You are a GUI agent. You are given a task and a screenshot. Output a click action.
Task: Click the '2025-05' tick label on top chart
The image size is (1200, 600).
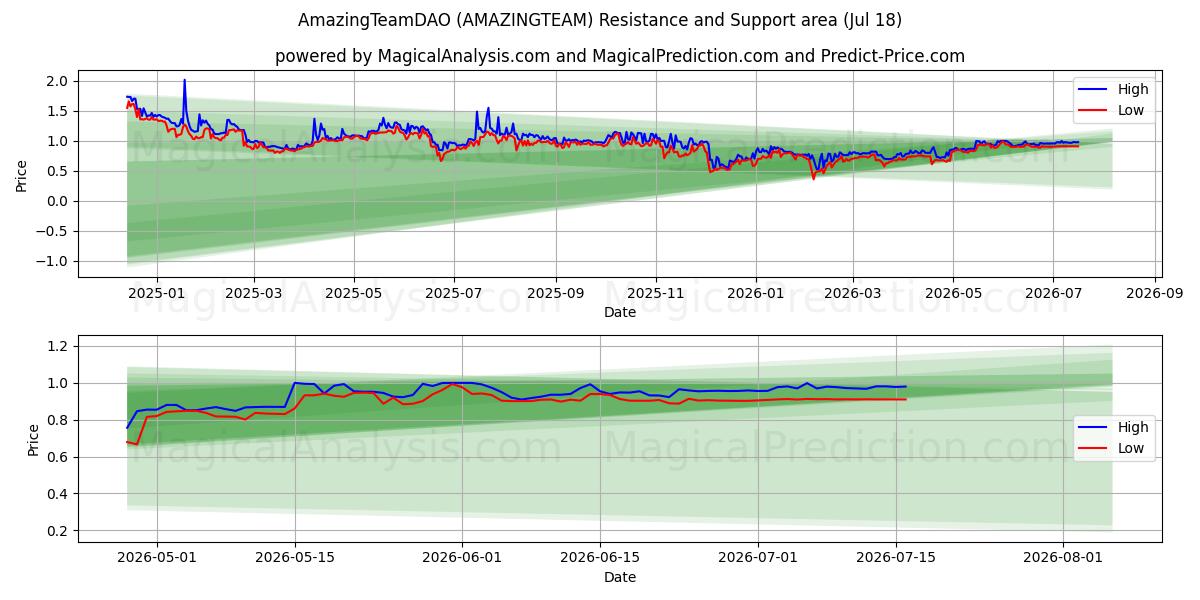tap(354, 294)
